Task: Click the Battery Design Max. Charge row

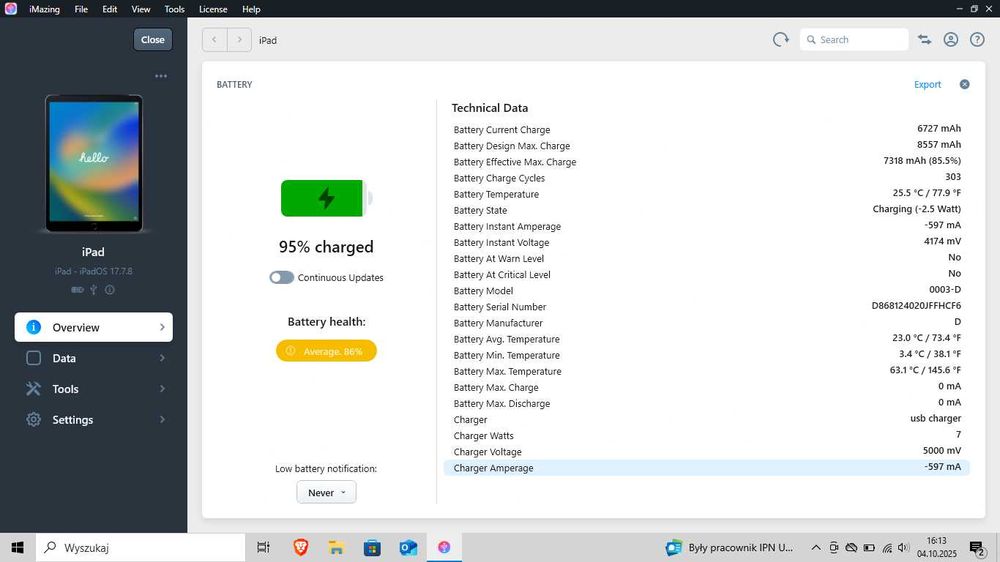Action: [x=707, y=145]
